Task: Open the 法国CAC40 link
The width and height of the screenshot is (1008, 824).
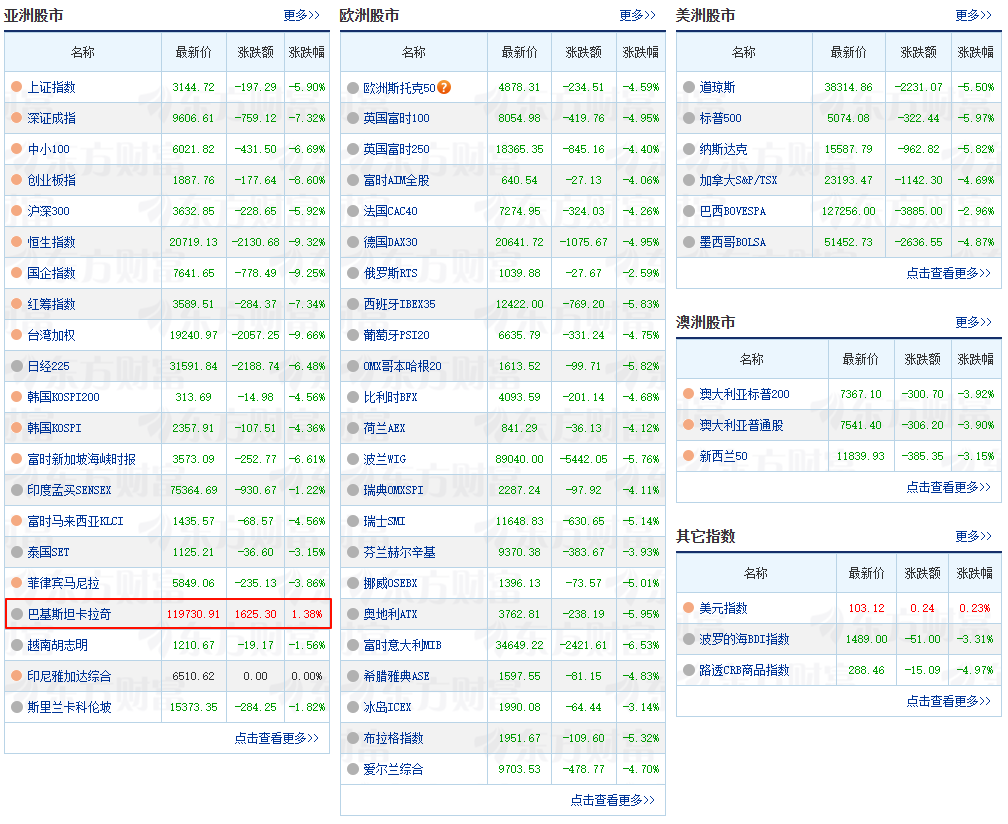Action: coord(390,211)
